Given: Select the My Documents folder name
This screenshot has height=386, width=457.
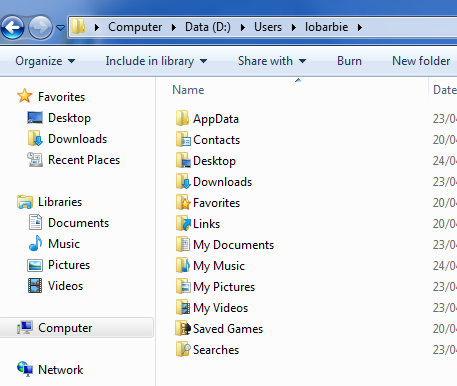Looking at the screenshot, I should coord(233,245).
